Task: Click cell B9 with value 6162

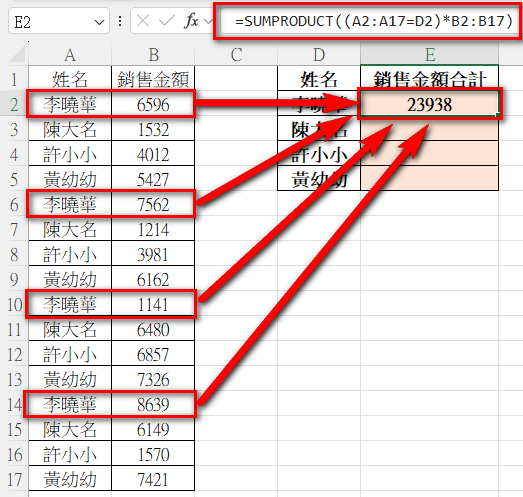Action: click(x=153, y=279)
